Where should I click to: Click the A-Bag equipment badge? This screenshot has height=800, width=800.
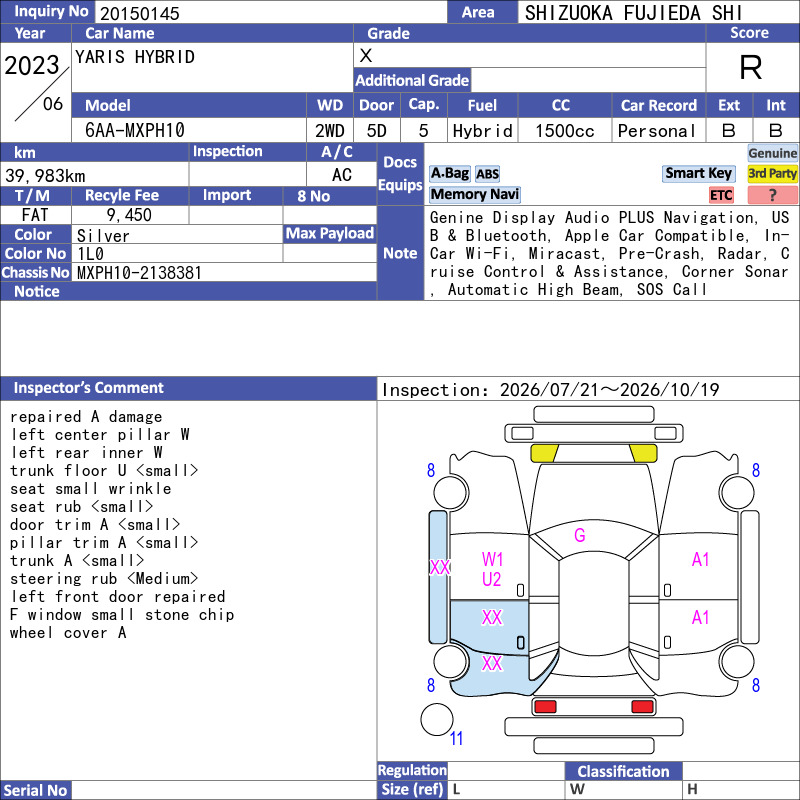[x=449, y=173]
